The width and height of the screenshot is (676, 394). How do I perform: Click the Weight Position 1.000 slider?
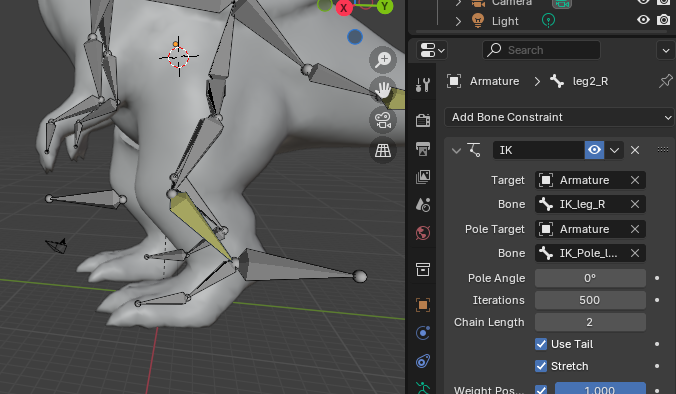(x=600, y=388)
